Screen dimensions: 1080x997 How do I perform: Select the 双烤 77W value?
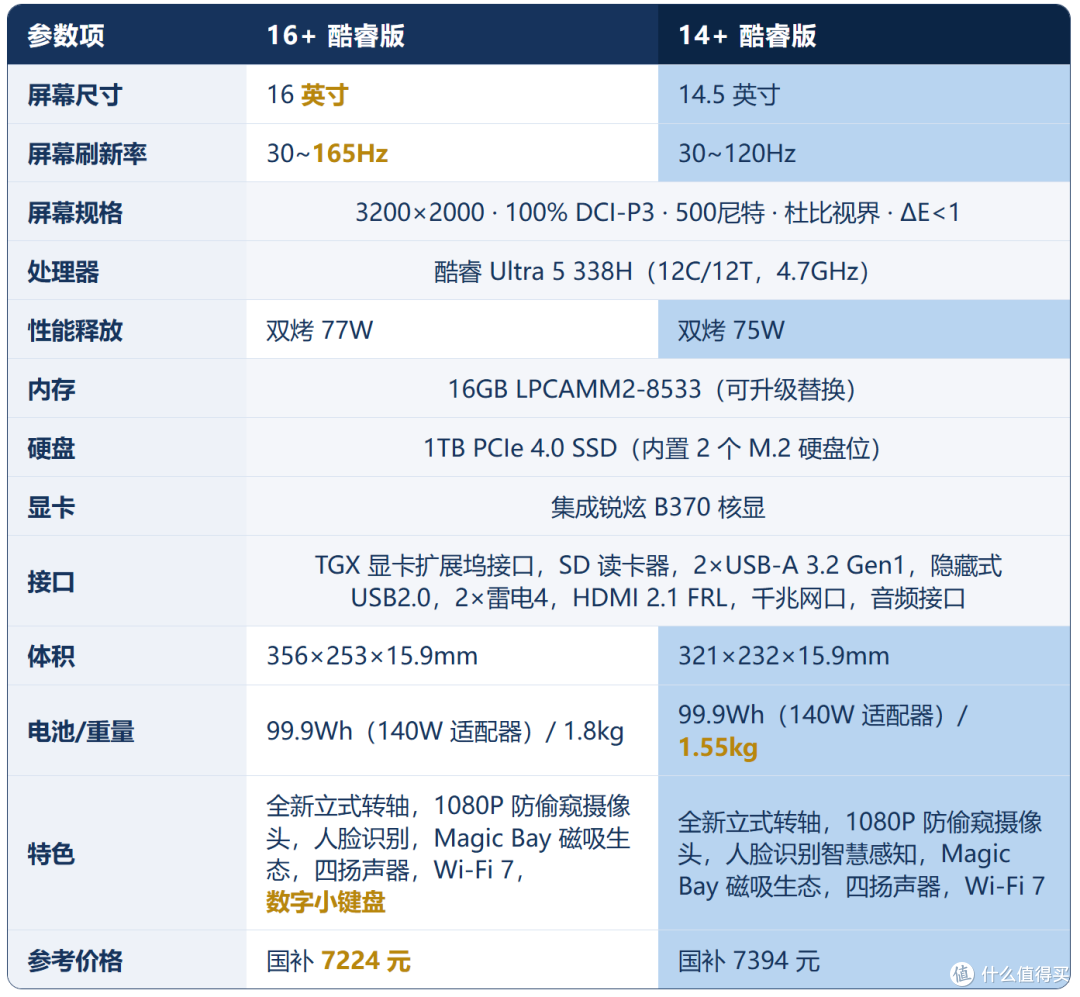(320, 331)
